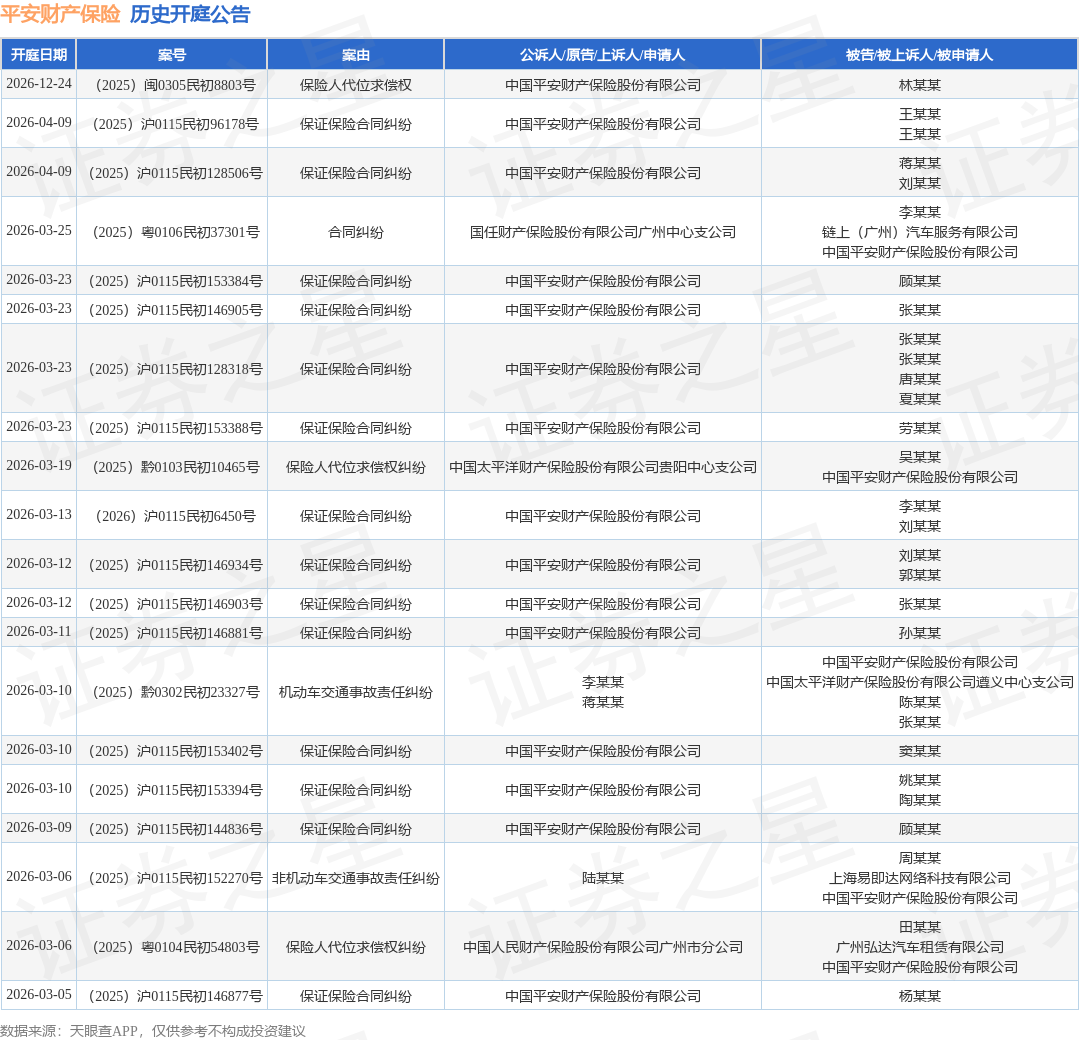Click case number (2025)沪0115民初152270号
The width and height of the screenshot is (1079, 1040).
pos(171,879)
